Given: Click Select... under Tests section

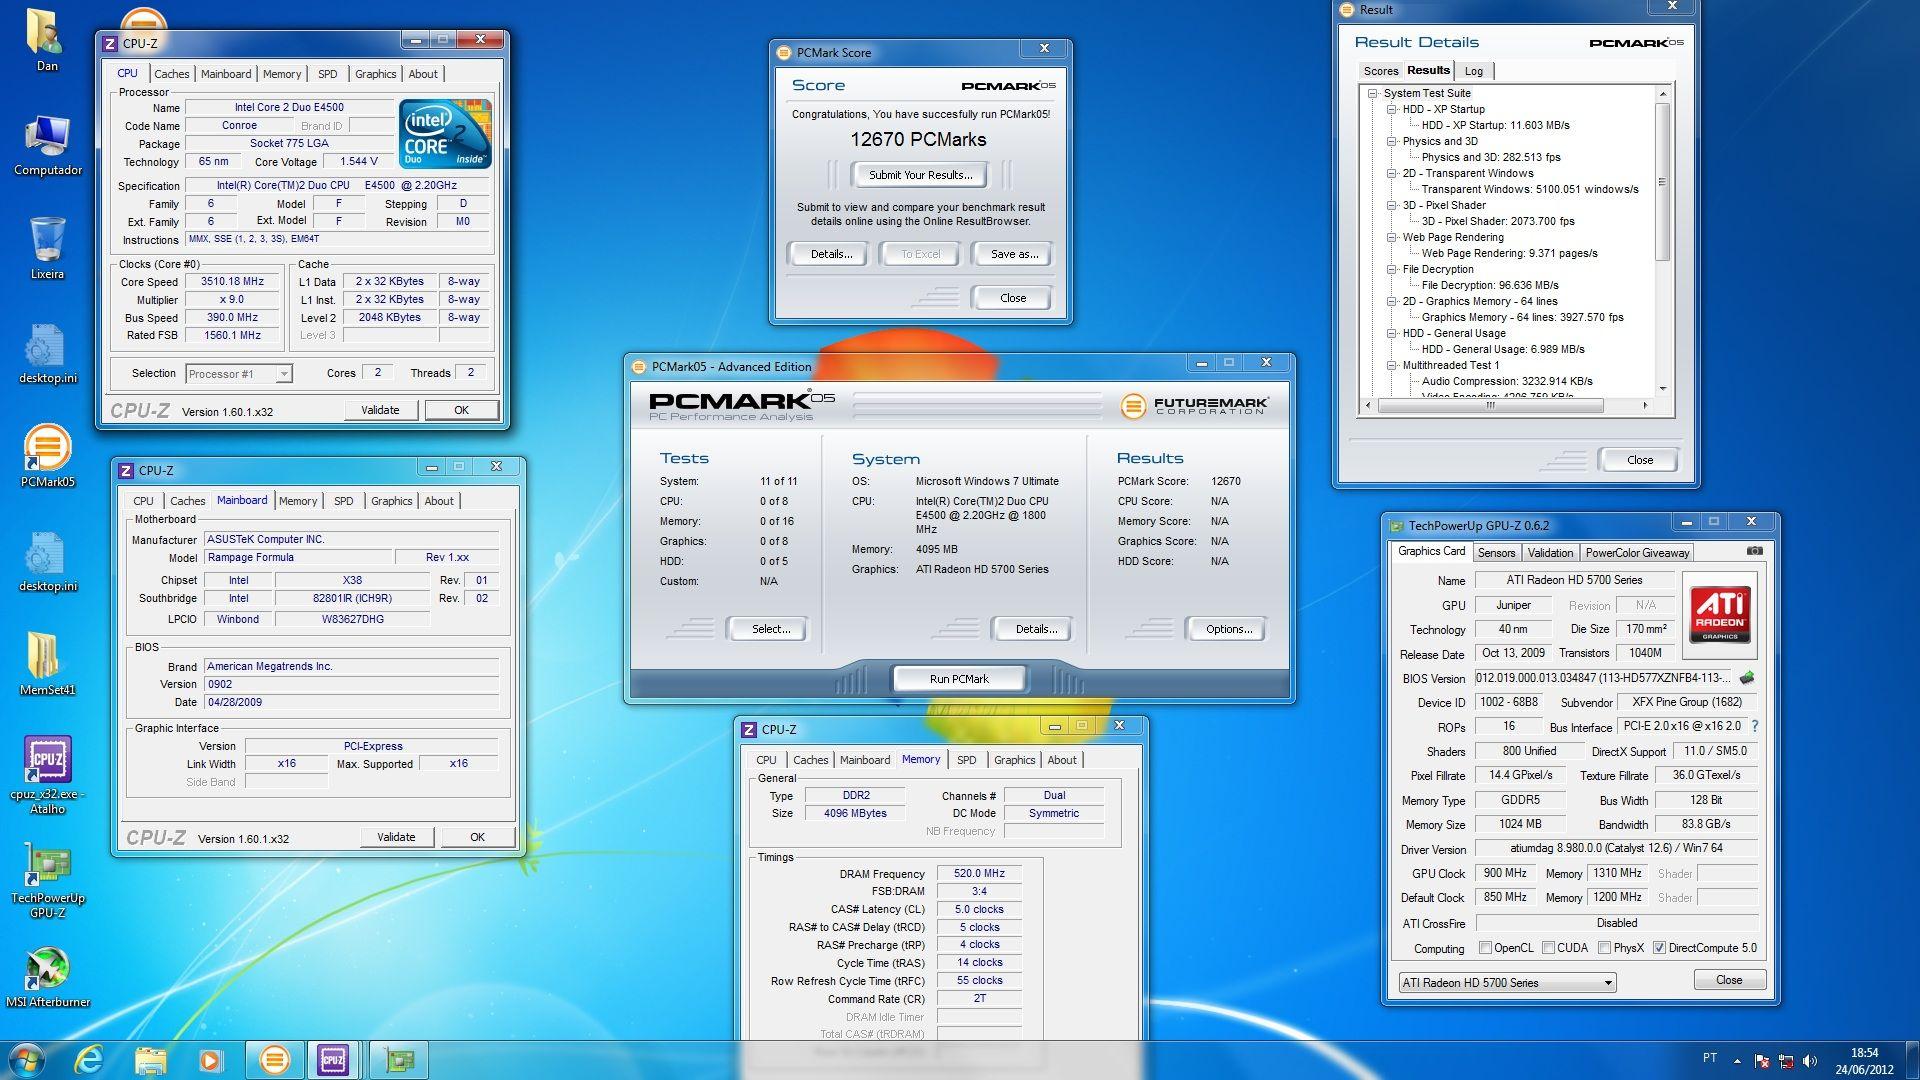Looking at the screenshot, I should coord(770,629).
